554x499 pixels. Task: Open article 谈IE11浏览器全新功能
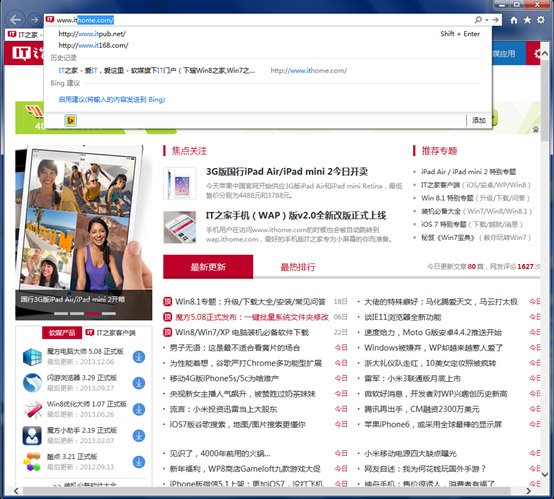point(403,317)
